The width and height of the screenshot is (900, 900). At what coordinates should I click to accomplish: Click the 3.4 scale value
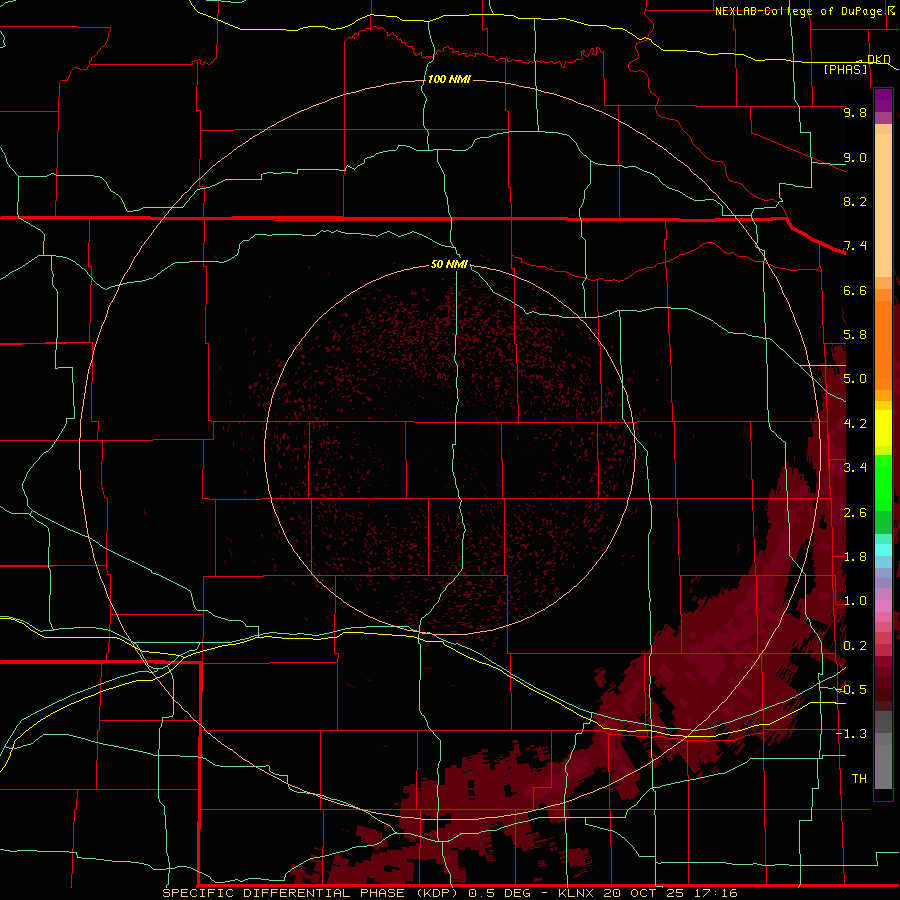tap(855, 468)
